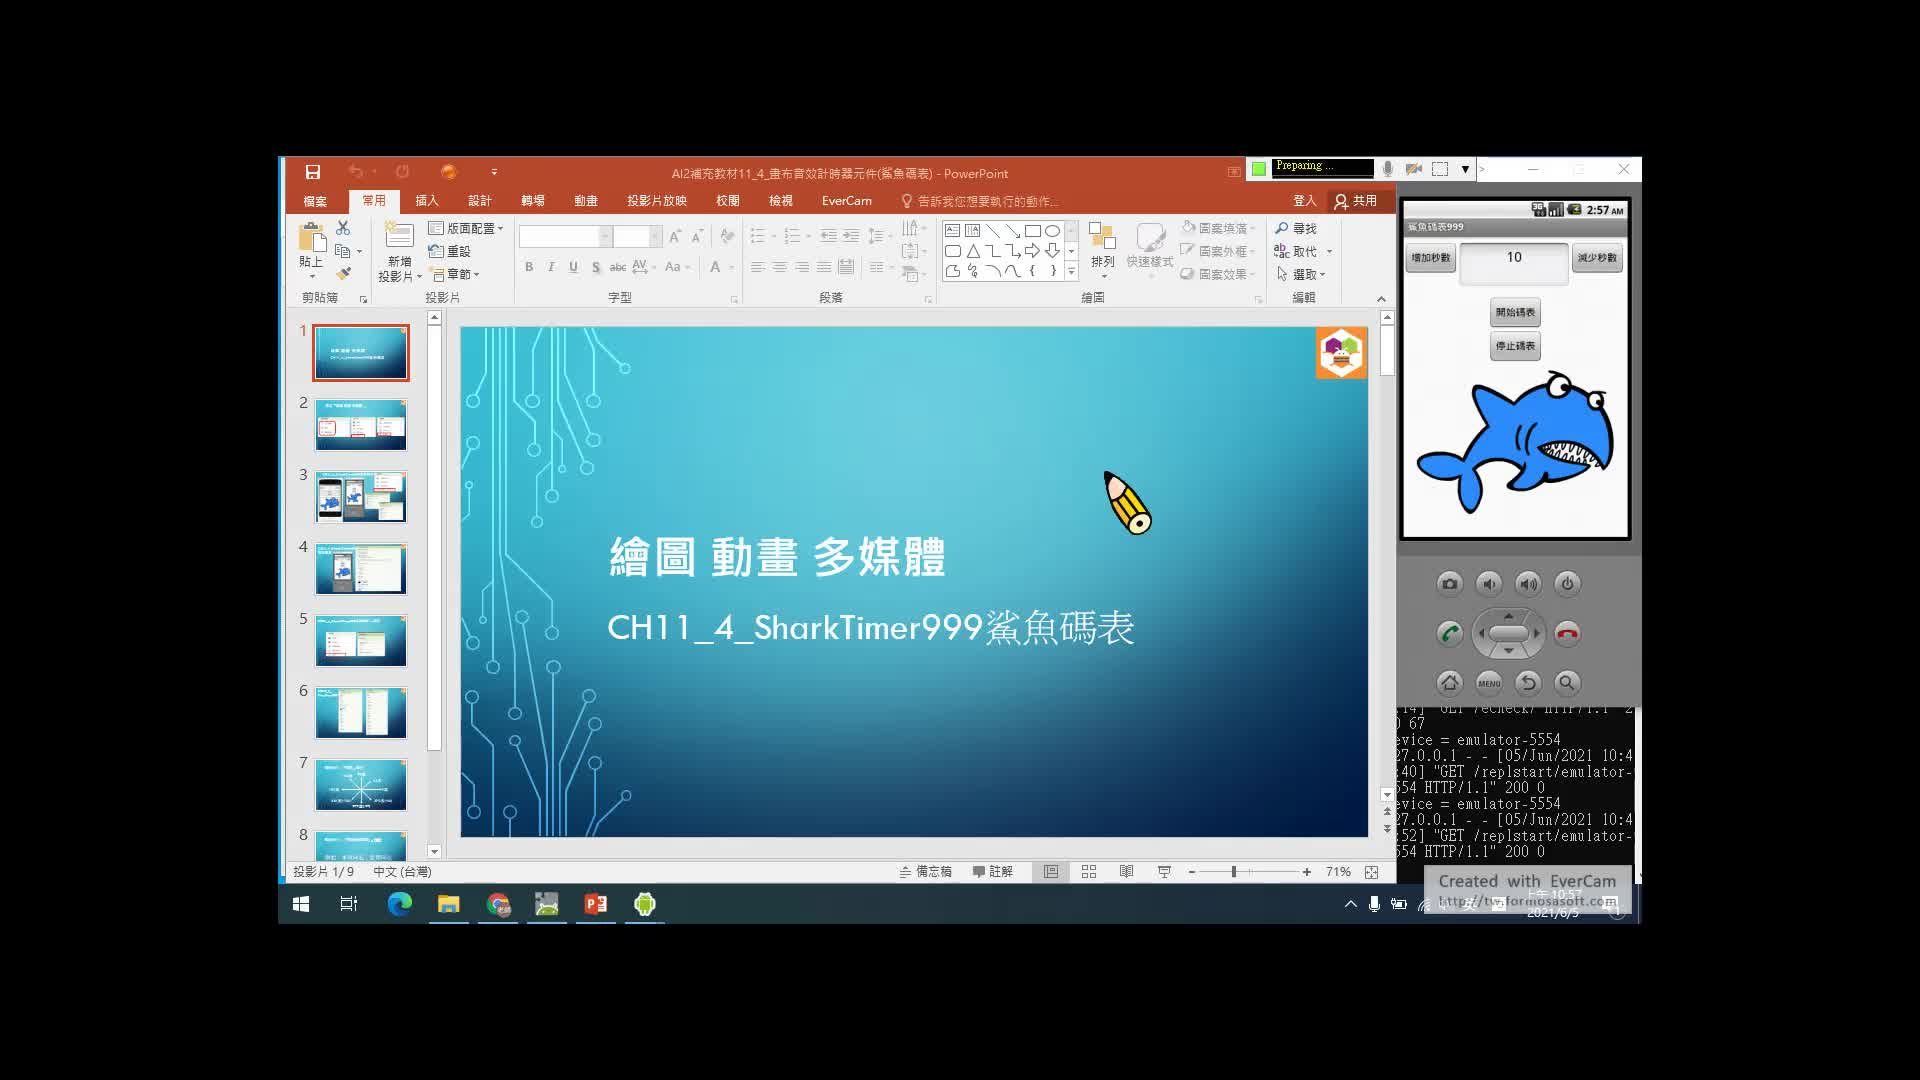Image resolution: width=1920 pixels, height=1080 pixels.
Task: Click EverCam microphone icon
Action: click(x=1387, y=169)
